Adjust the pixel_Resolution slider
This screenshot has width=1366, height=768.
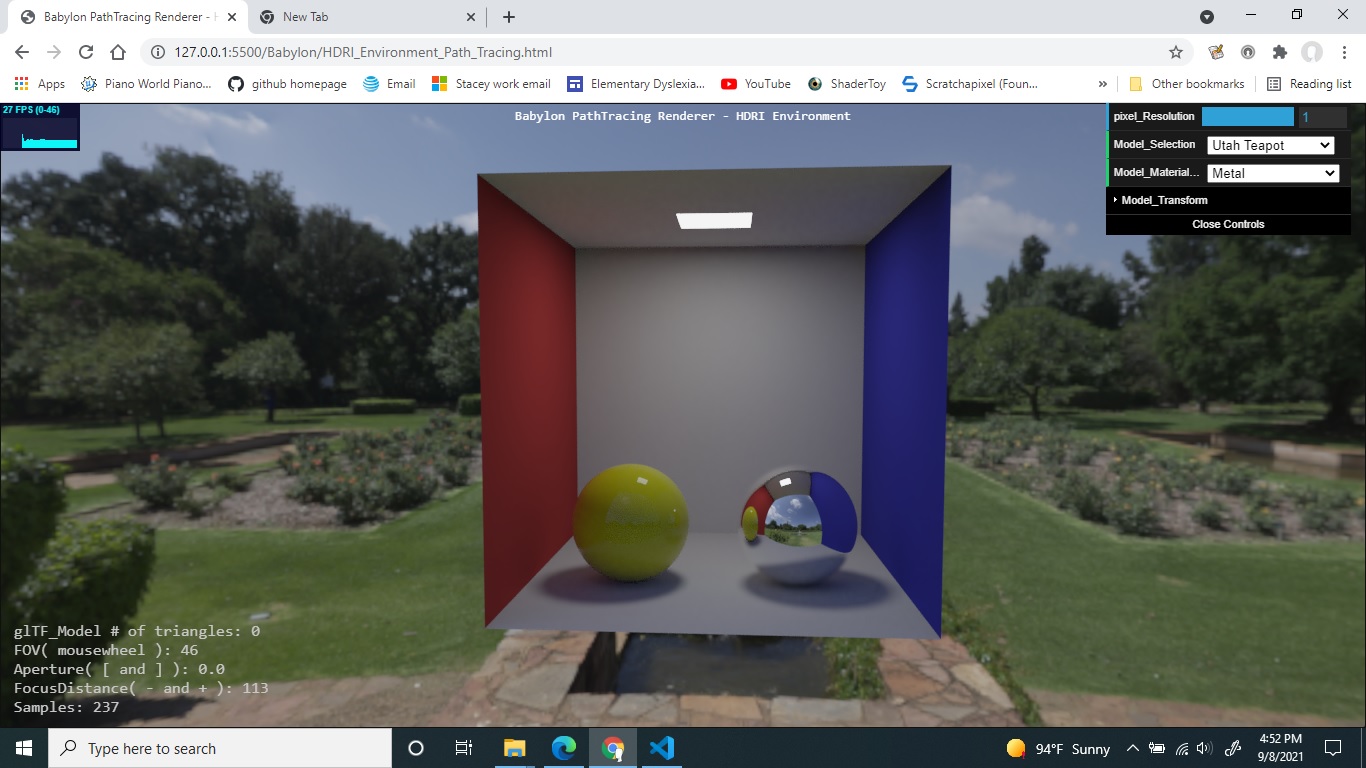pyautogui.click(x=1248, y=116)
